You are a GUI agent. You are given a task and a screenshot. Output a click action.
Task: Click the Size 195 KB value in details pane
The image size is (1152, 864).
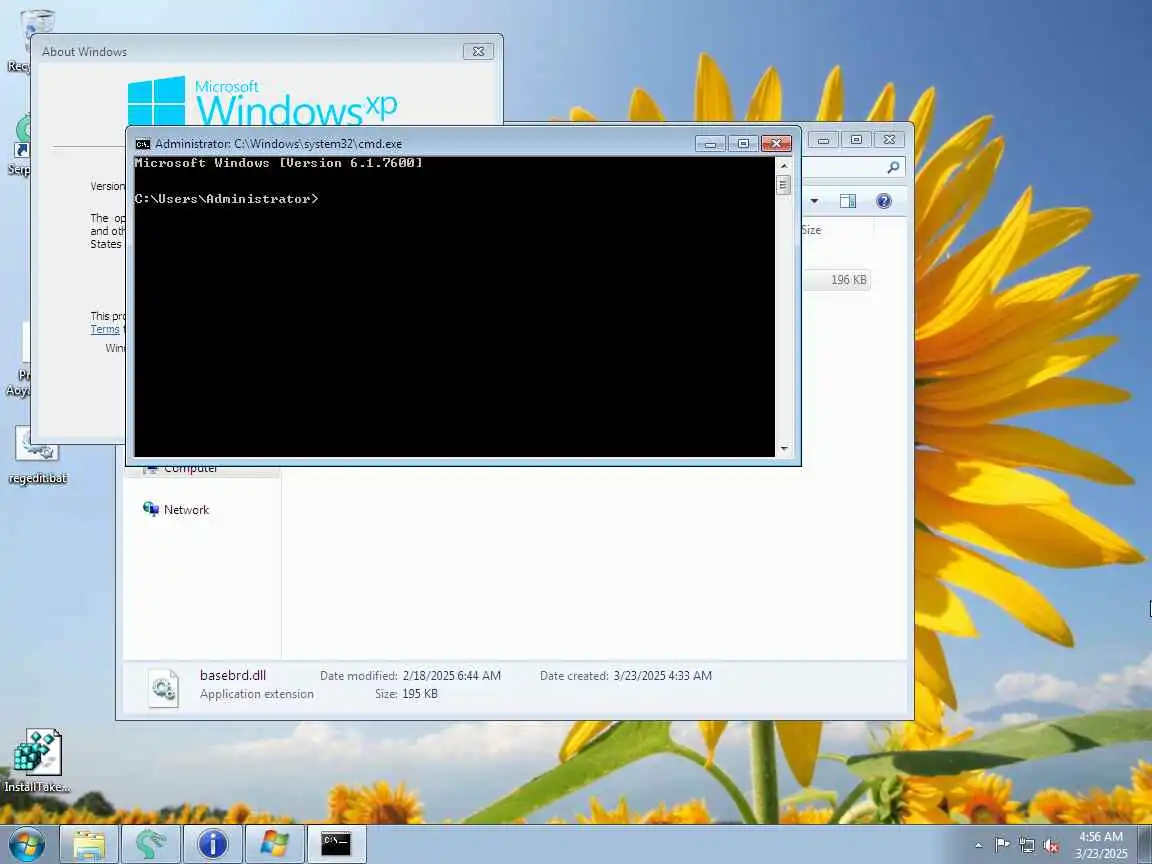click(420, 694)
